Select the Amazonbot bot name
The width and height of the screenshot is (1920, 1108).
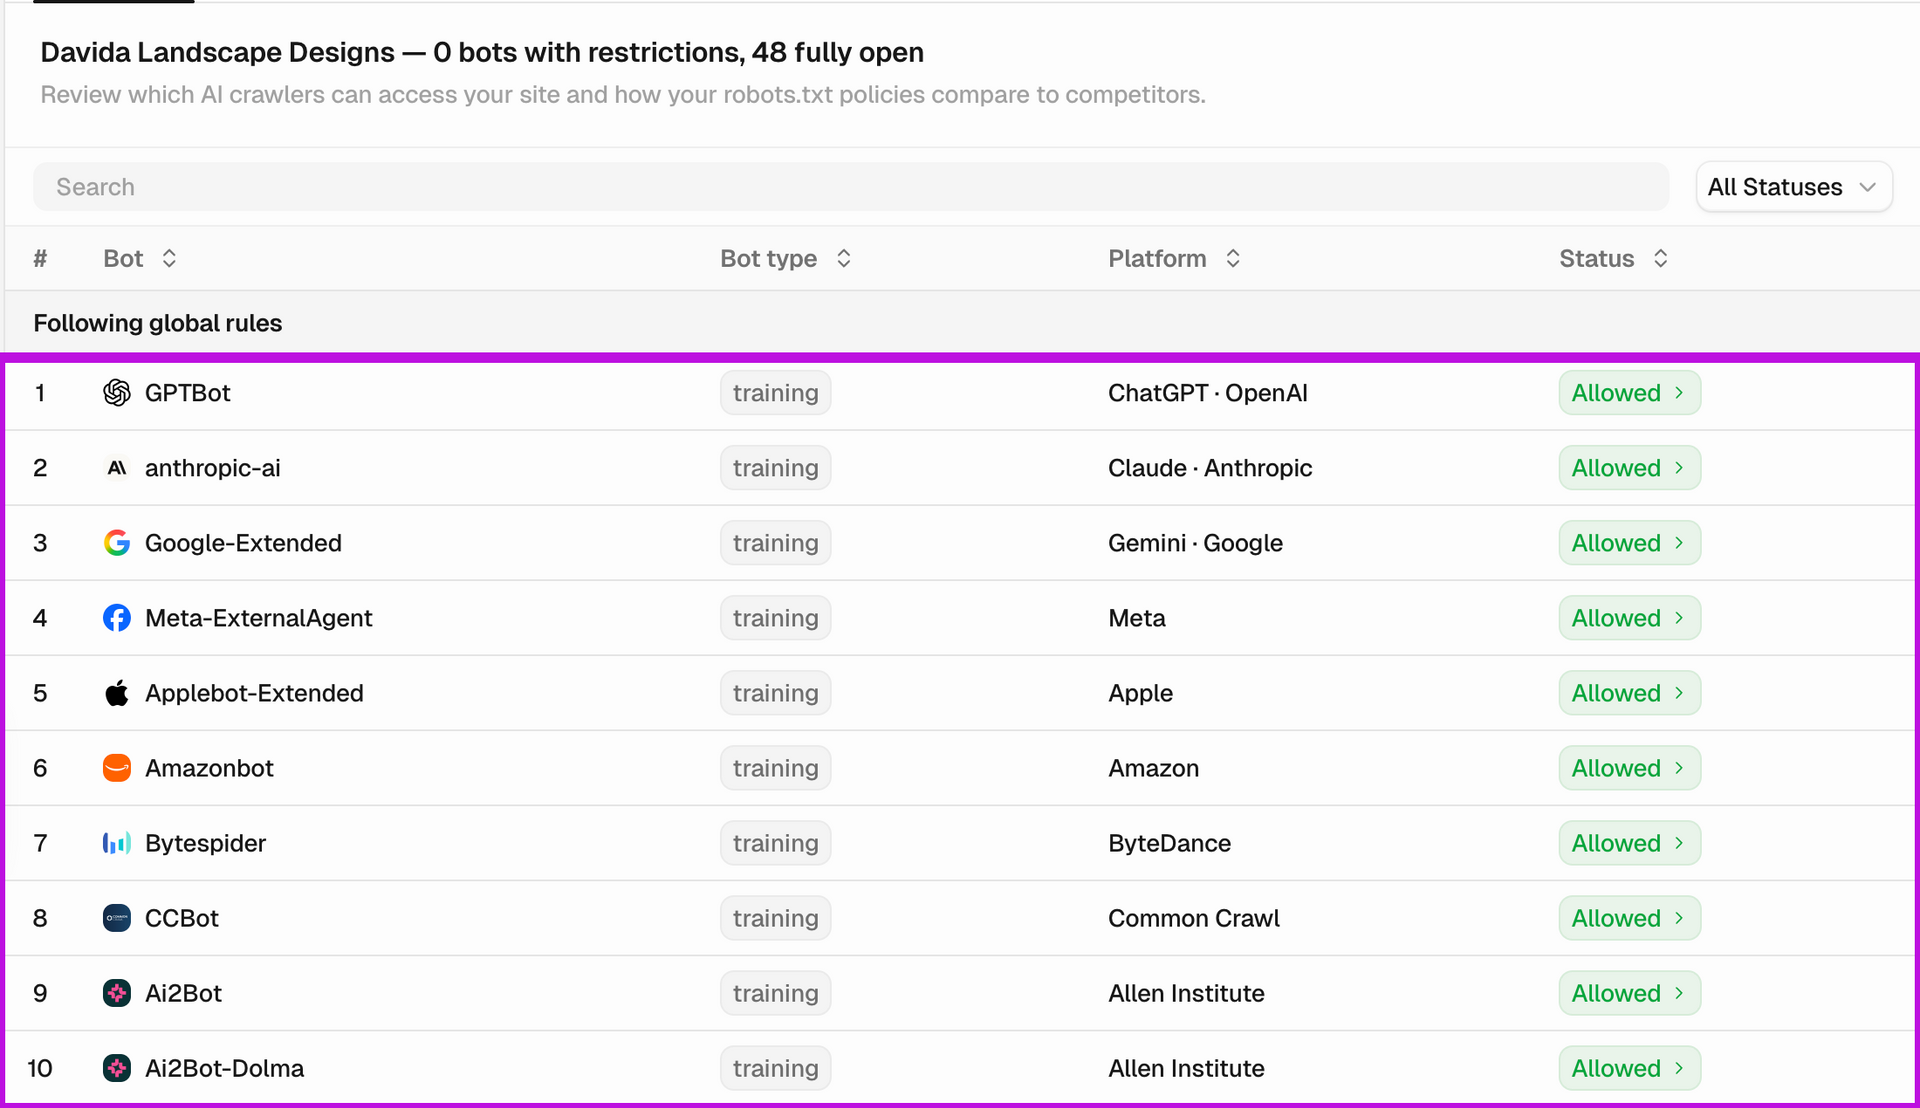(209, 768)
